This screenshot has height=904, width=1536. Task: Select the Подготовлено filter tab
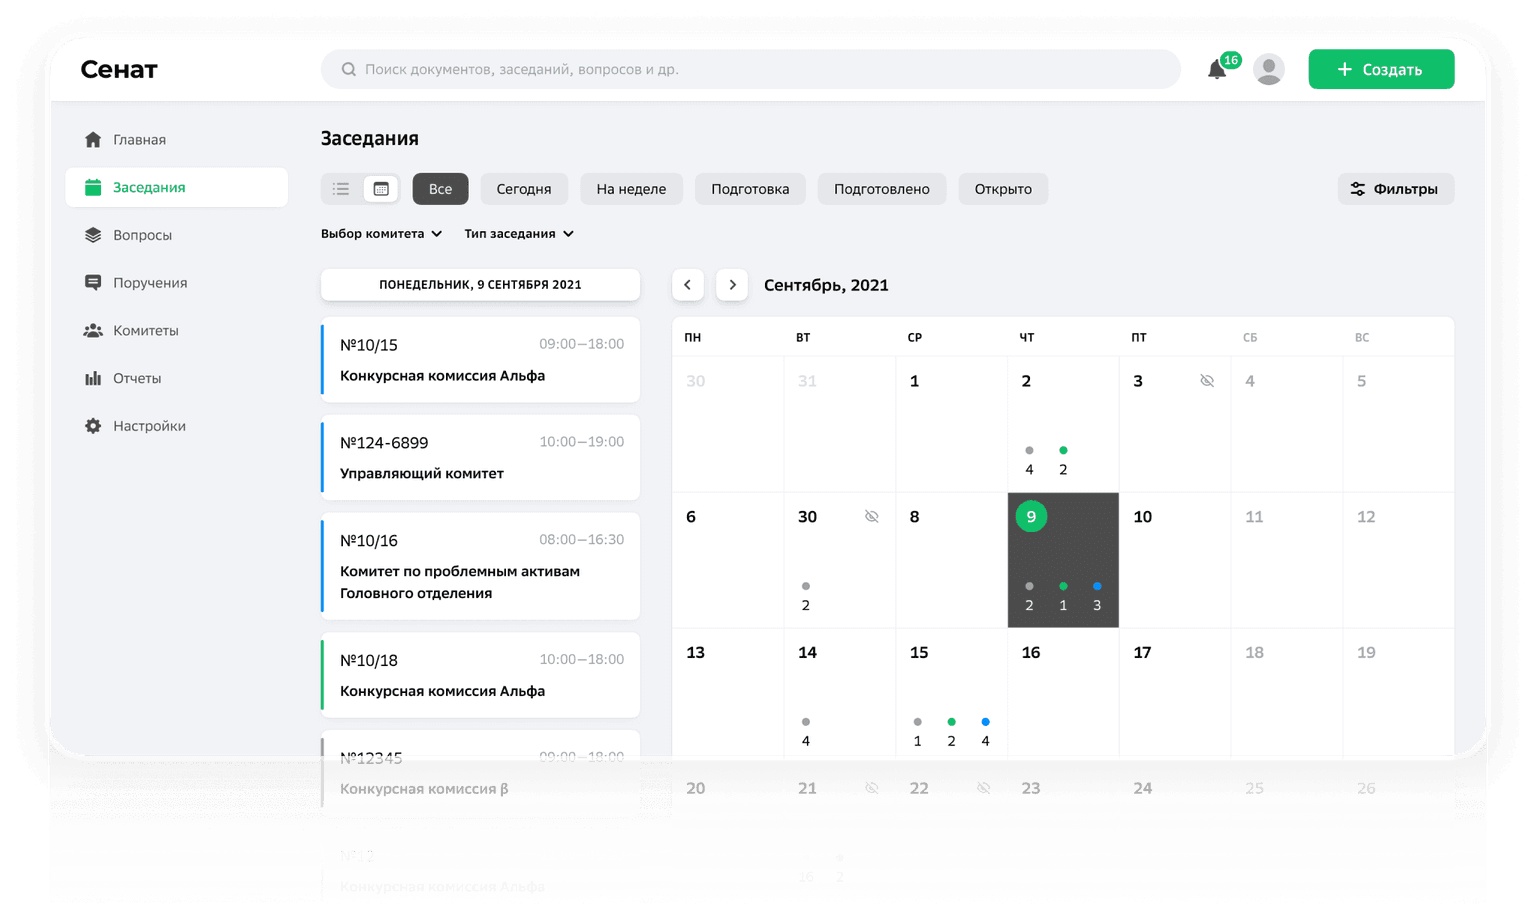tap(882, 189)
